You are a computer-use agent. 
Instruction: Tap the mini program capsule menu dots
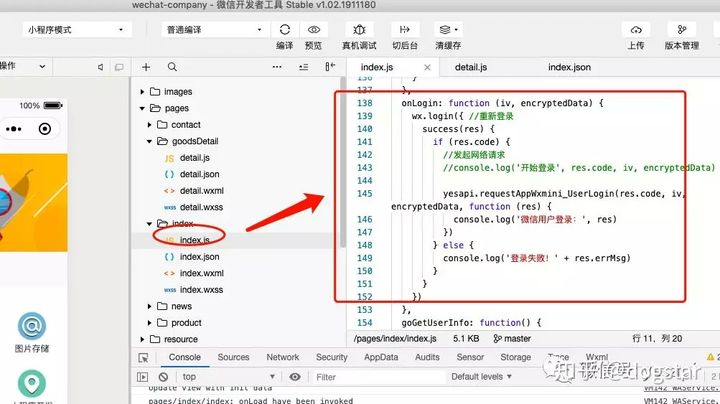coord(14,129)
